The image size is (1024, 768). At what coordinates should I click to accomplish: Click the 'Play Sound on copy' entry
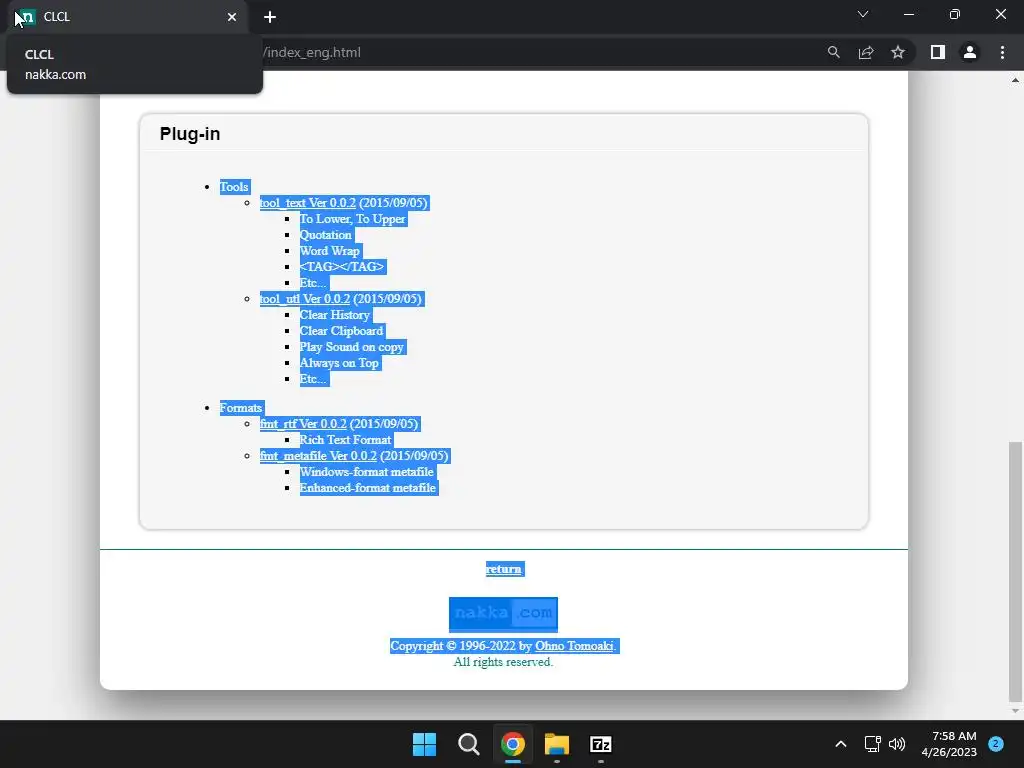click(x=352, y=347)
